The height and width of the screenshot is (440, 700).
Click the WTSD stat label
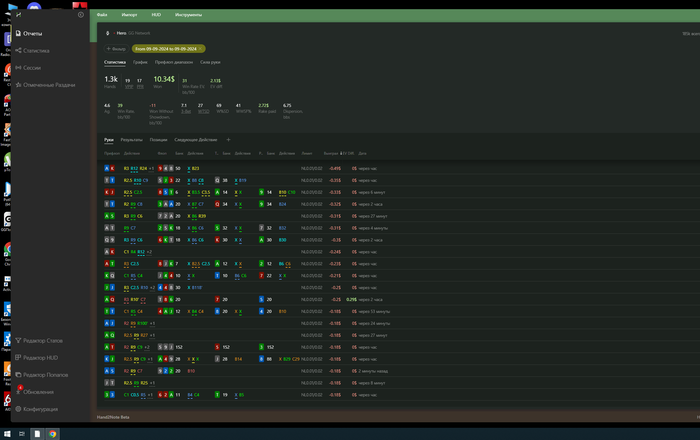pos(204,112)
